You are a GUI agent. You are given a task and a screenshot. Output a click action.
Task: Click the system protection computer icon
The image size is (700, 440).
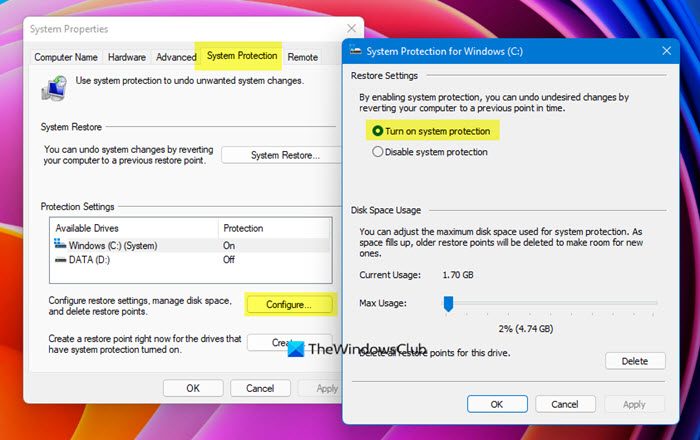pos(54,87)
